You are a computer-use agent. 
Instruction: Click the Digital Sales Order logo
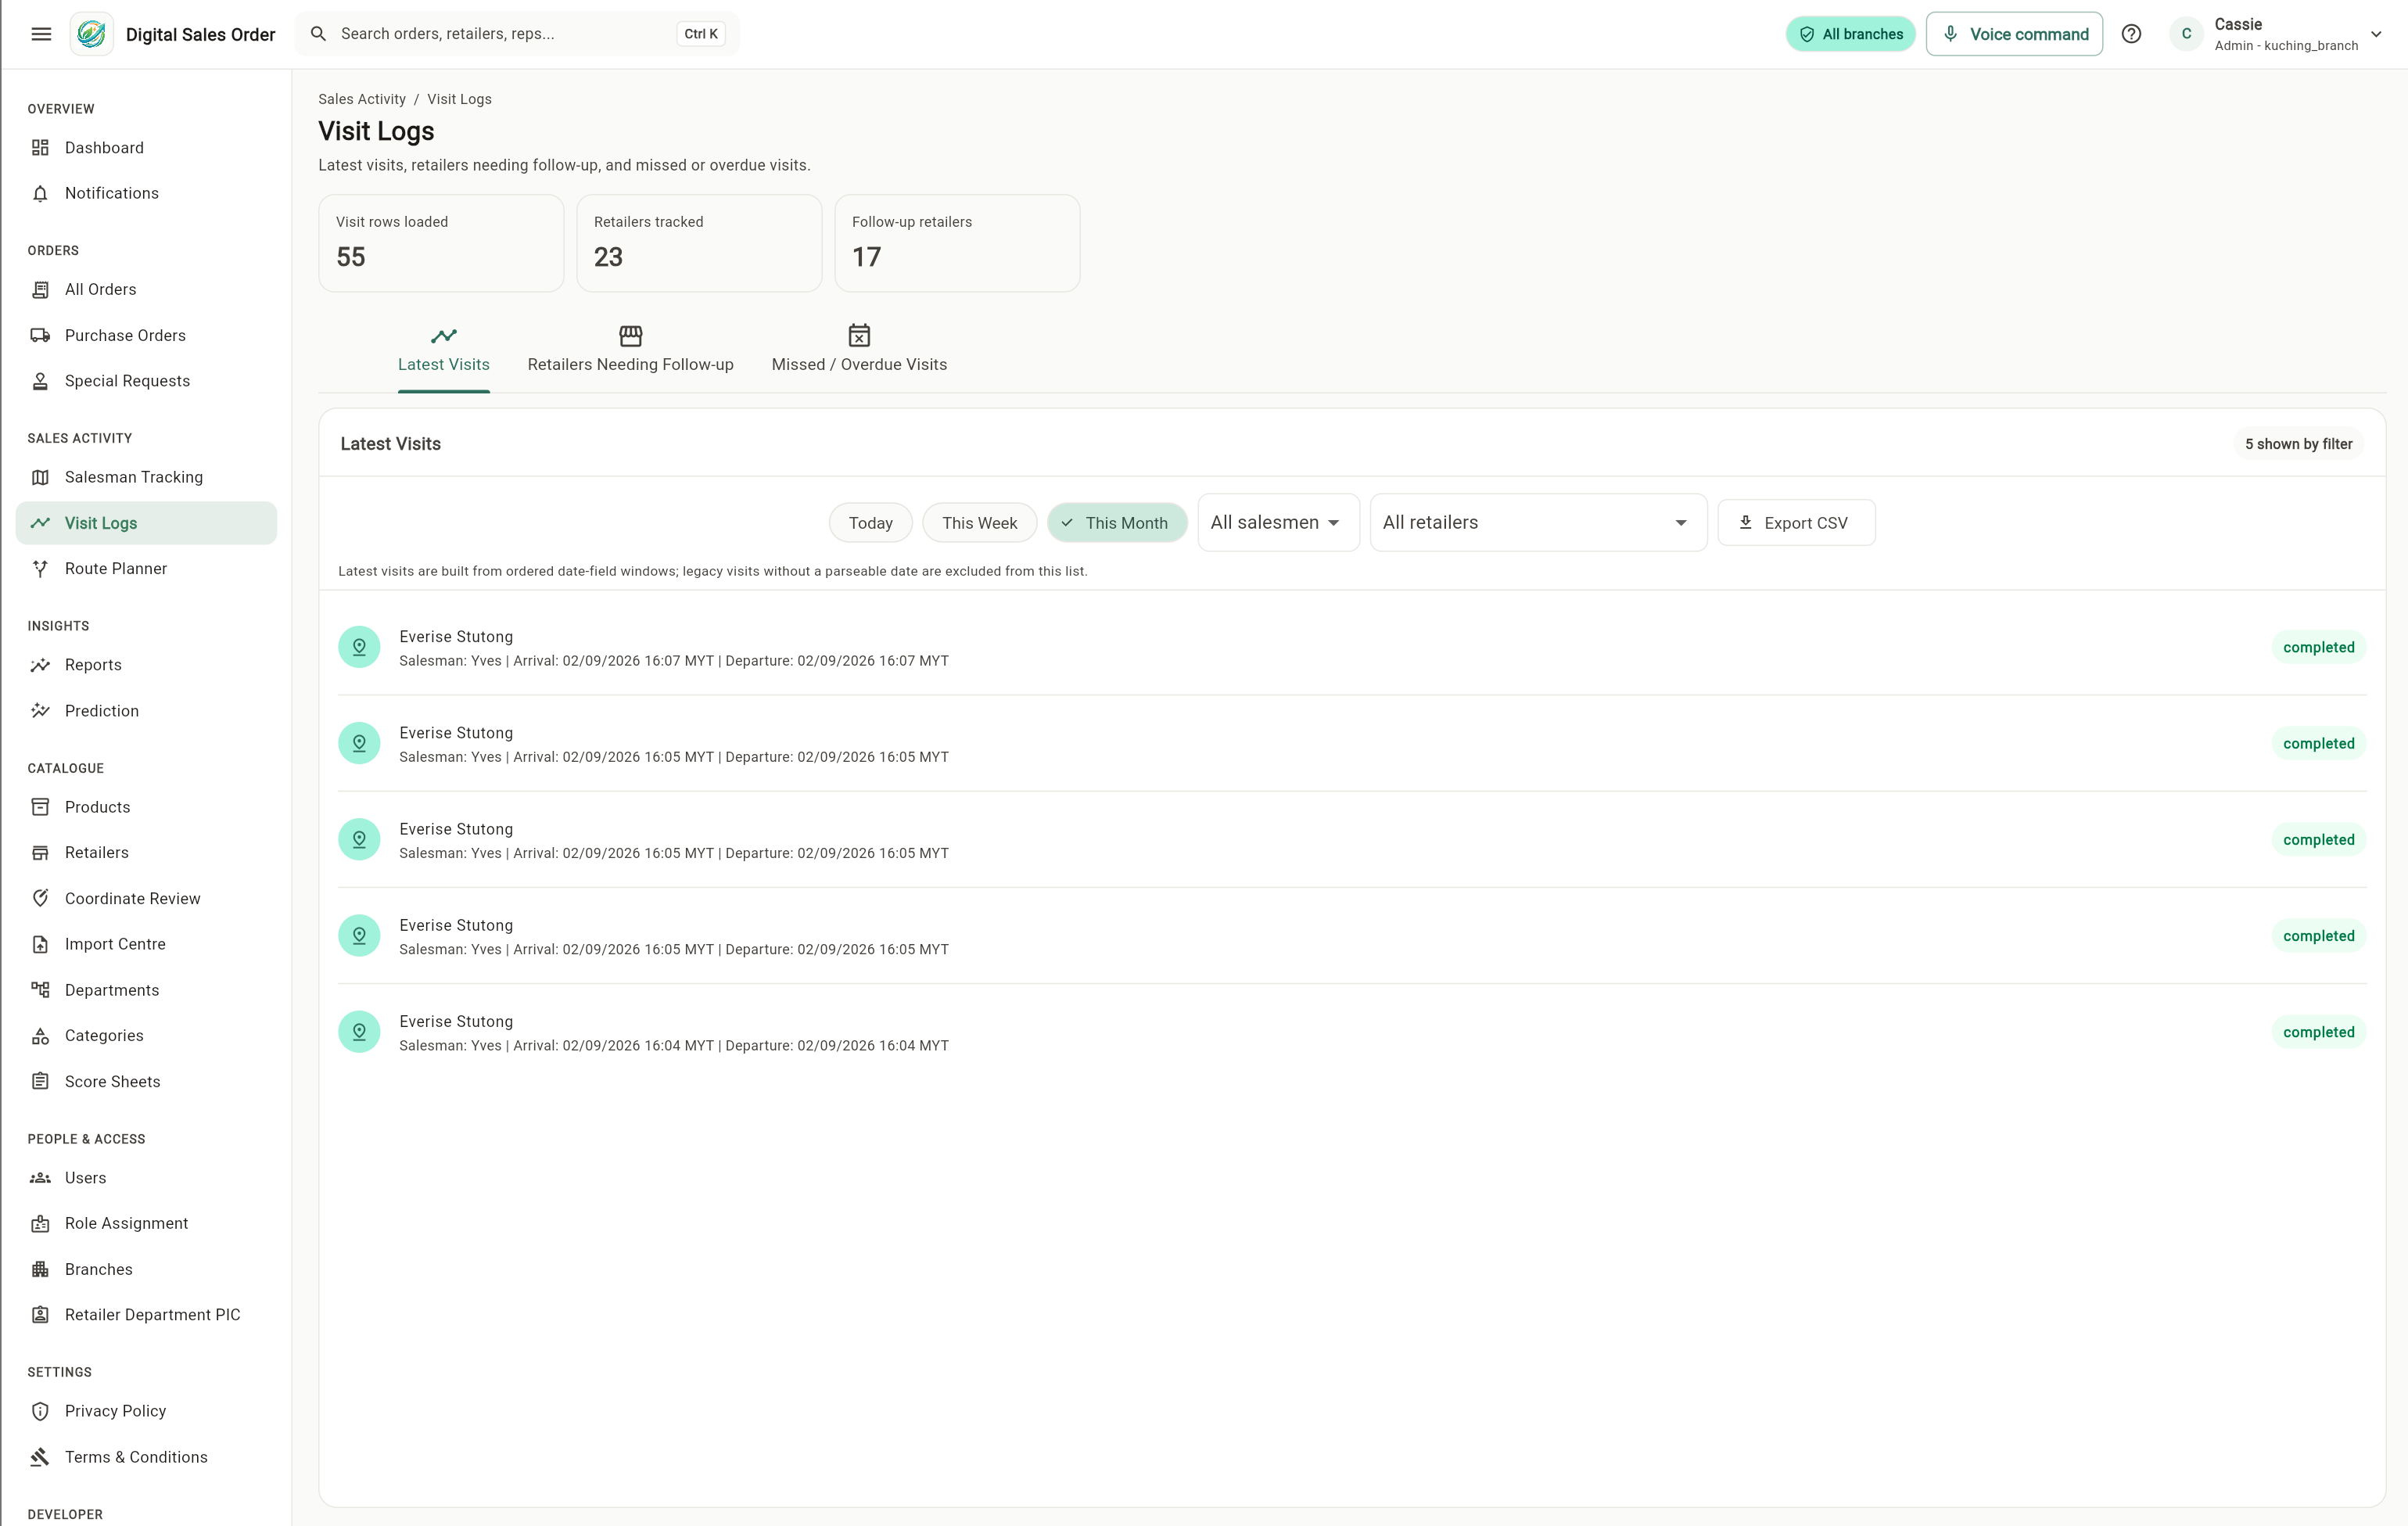(91, 34)
